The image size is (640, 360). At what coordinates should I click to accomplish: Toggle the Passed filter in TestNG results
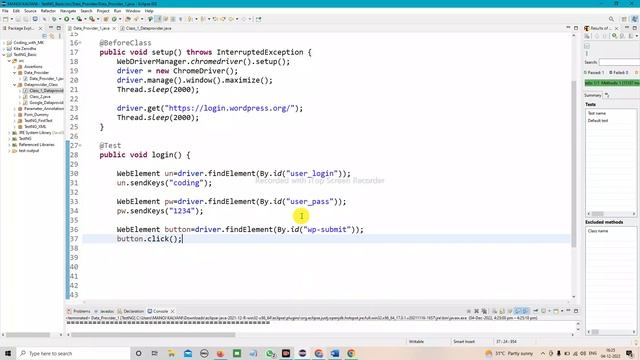pos(594,73)
